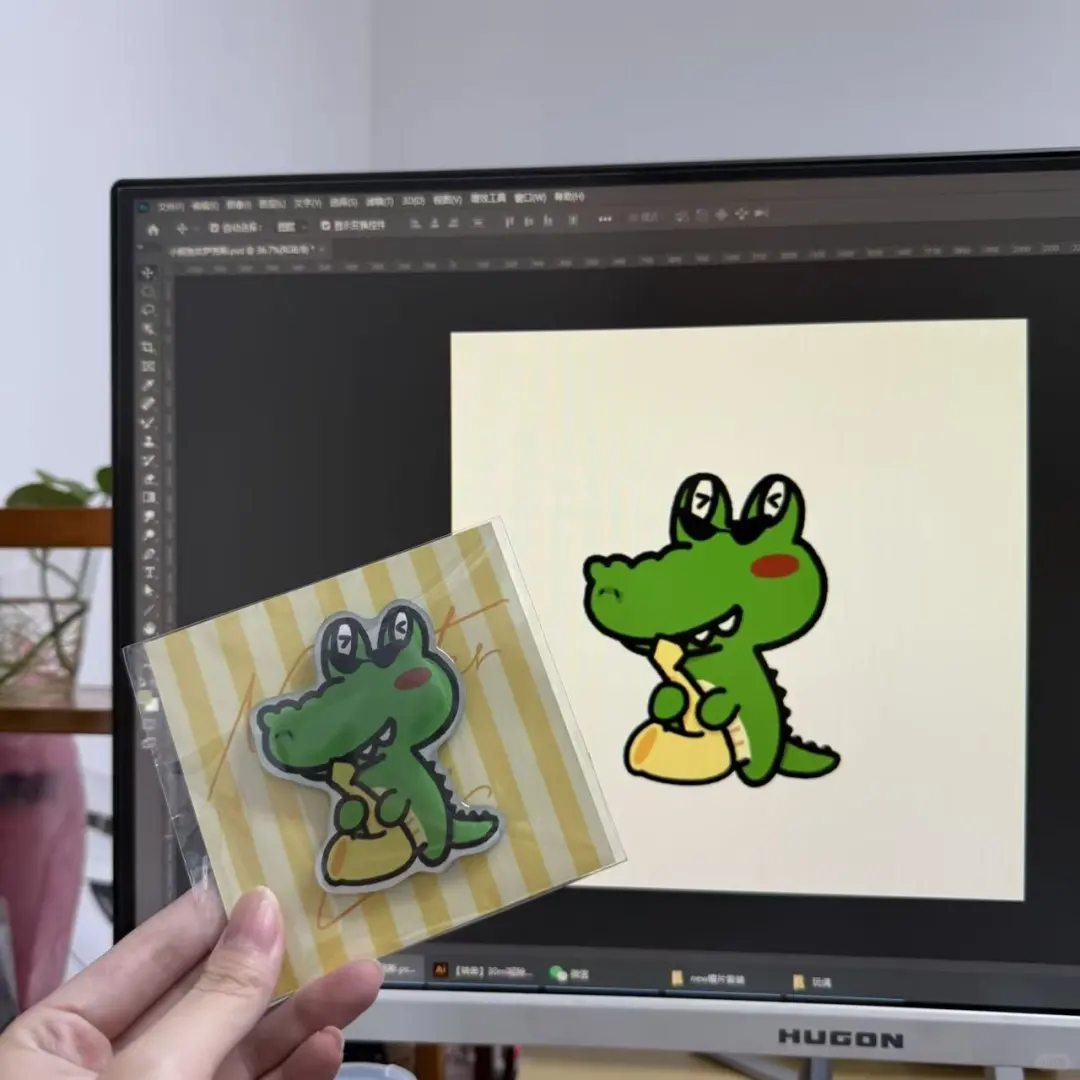Toggle the 显示变换控件 checkbox
Screen dimensions: 1080x1080
pyautogui.click(x=326, y=225)
